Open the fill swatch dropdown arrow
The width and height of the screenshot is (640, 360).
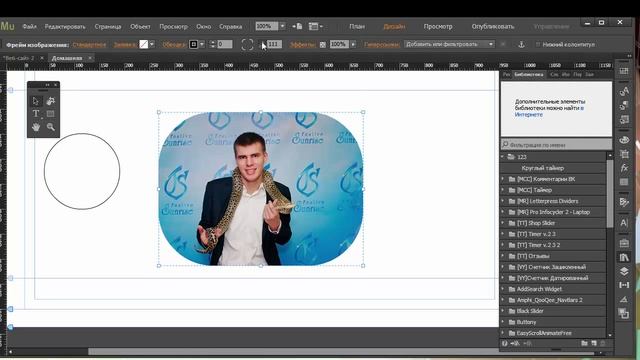152,44
